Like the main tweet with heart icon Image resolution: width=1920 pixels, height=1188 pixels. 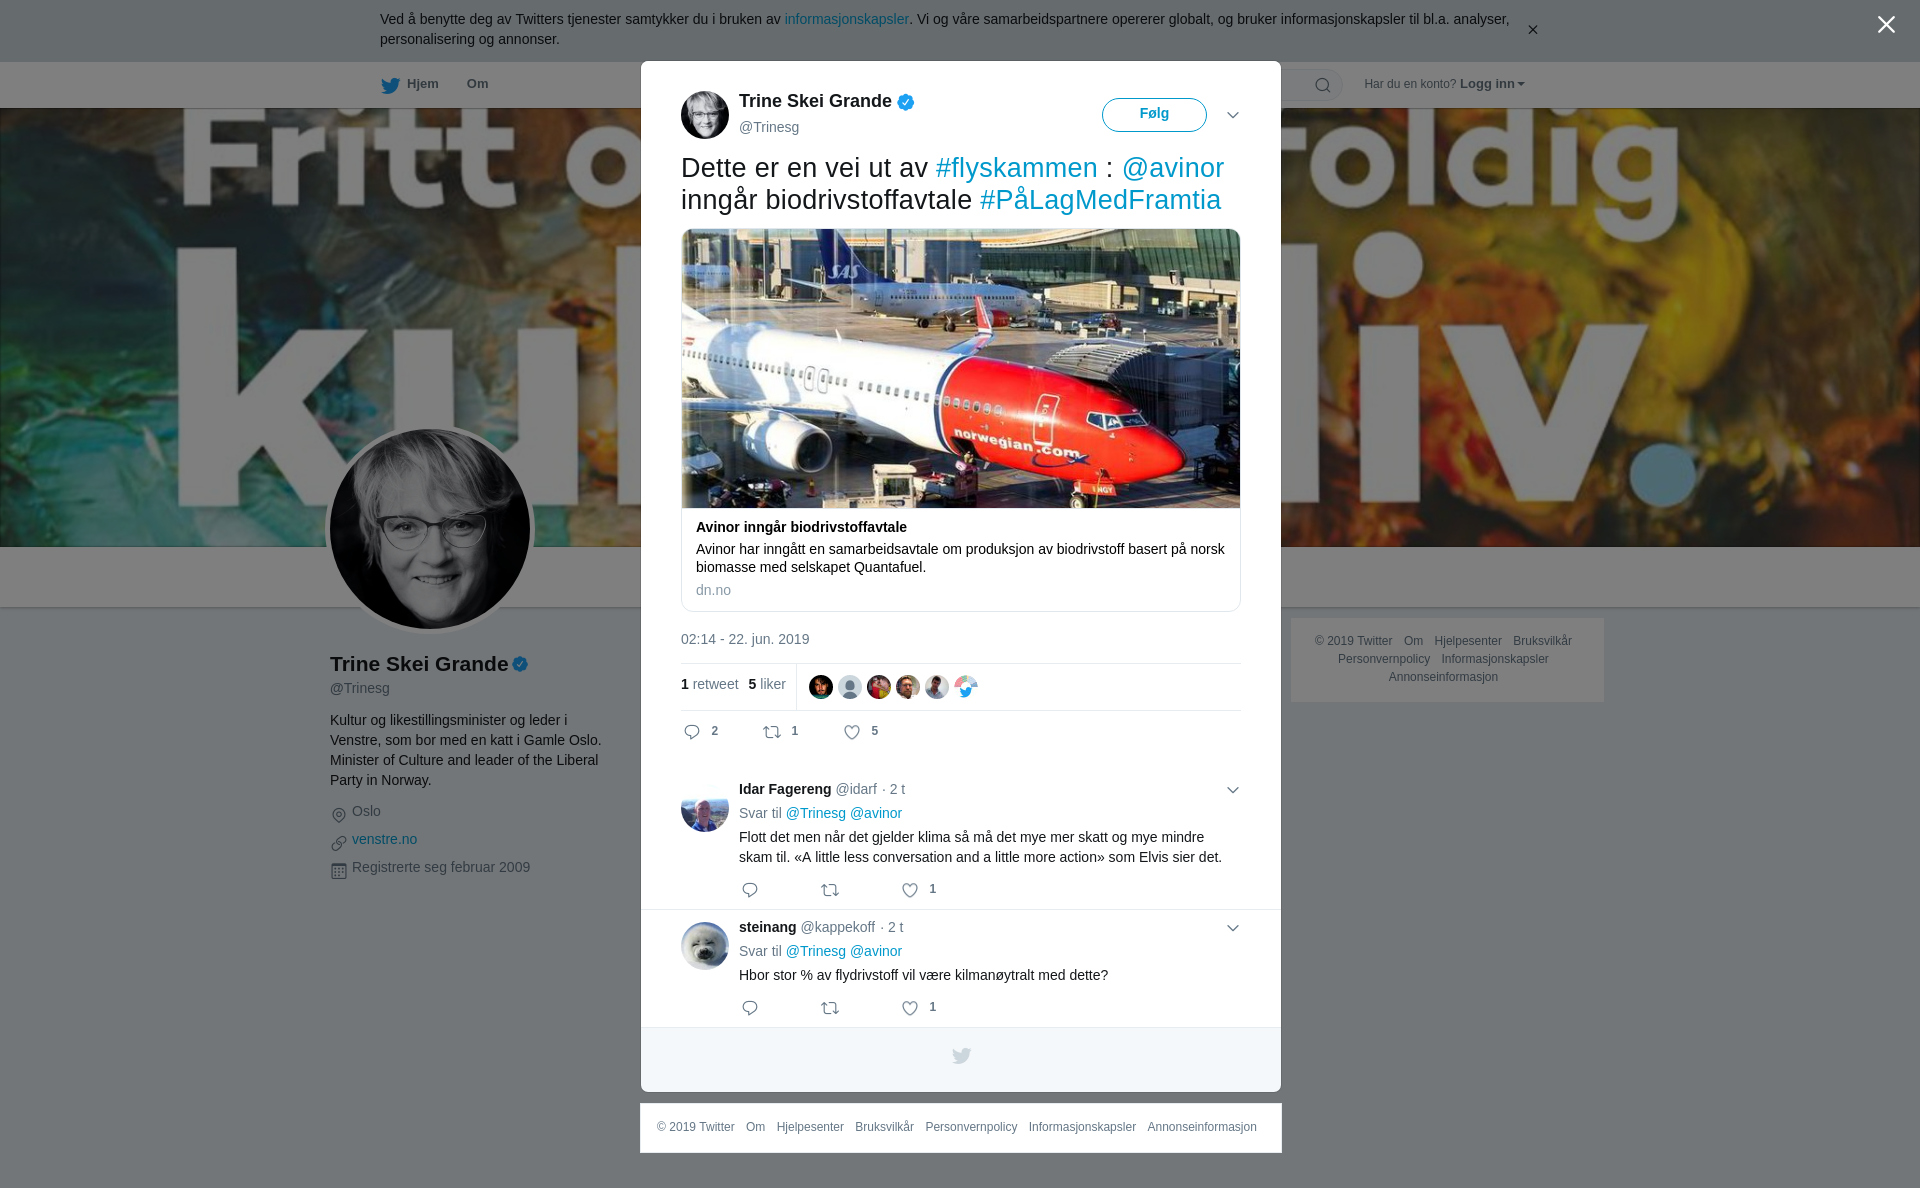852,732
